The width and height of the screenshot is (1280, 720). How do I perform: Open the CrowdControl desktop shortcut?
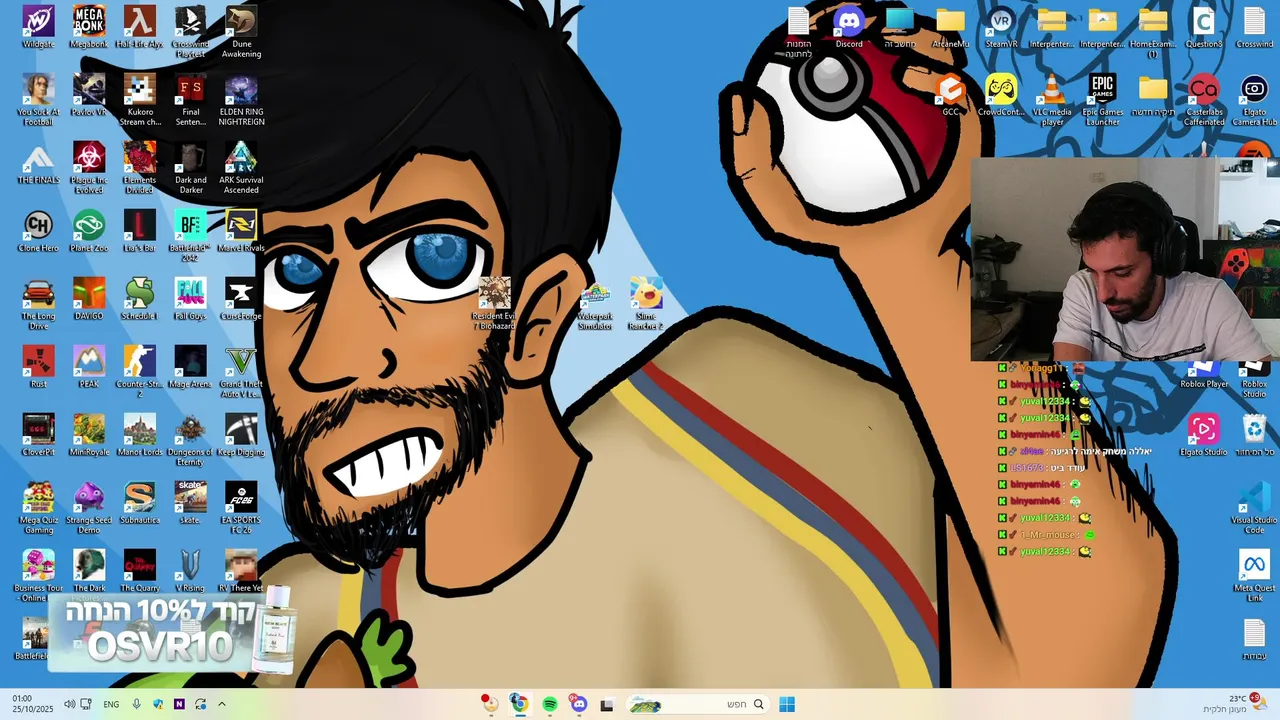click(1001, 95)
